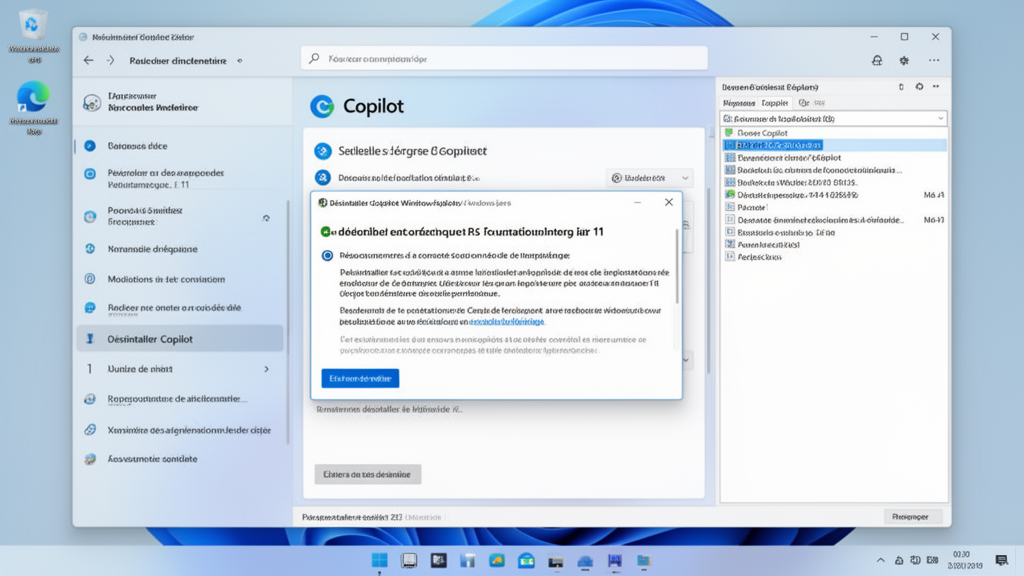Screen dimensions: 1024x576
Task: Select Désintaller Copilot in the sidebar
Action: click(180, 339)
